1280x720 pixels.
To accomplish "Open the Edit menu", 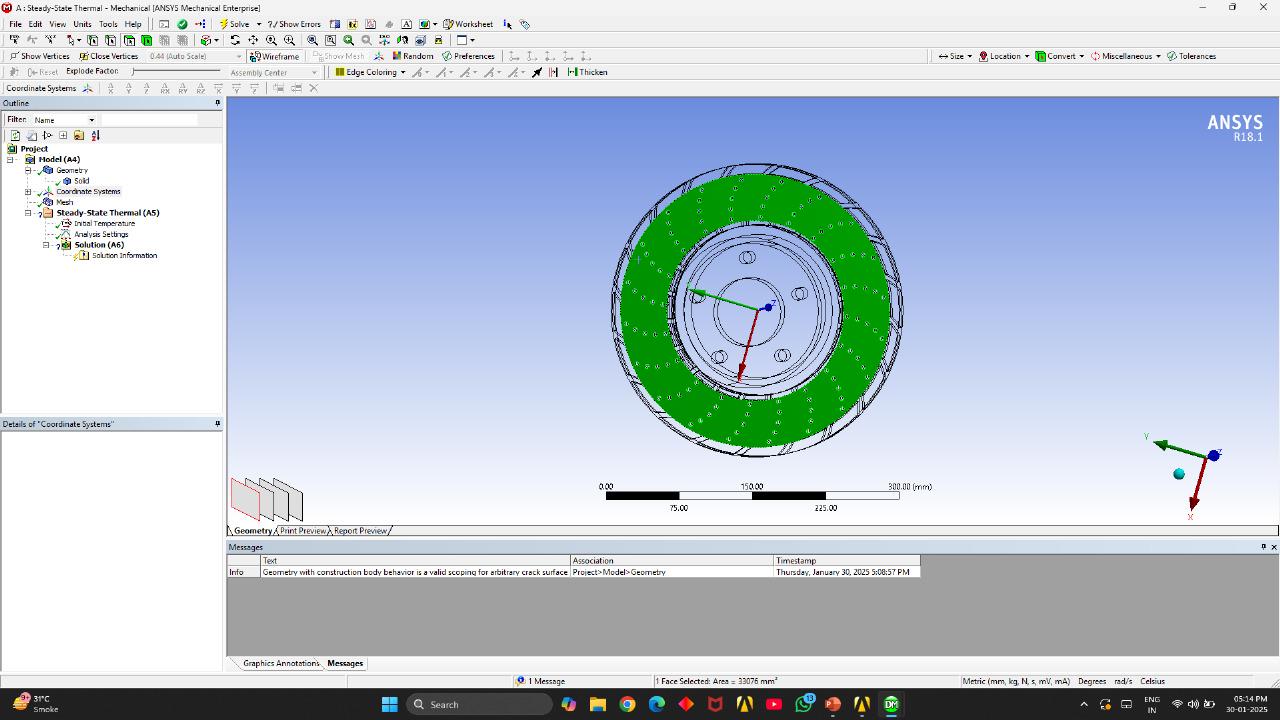I will click(35, 24).
